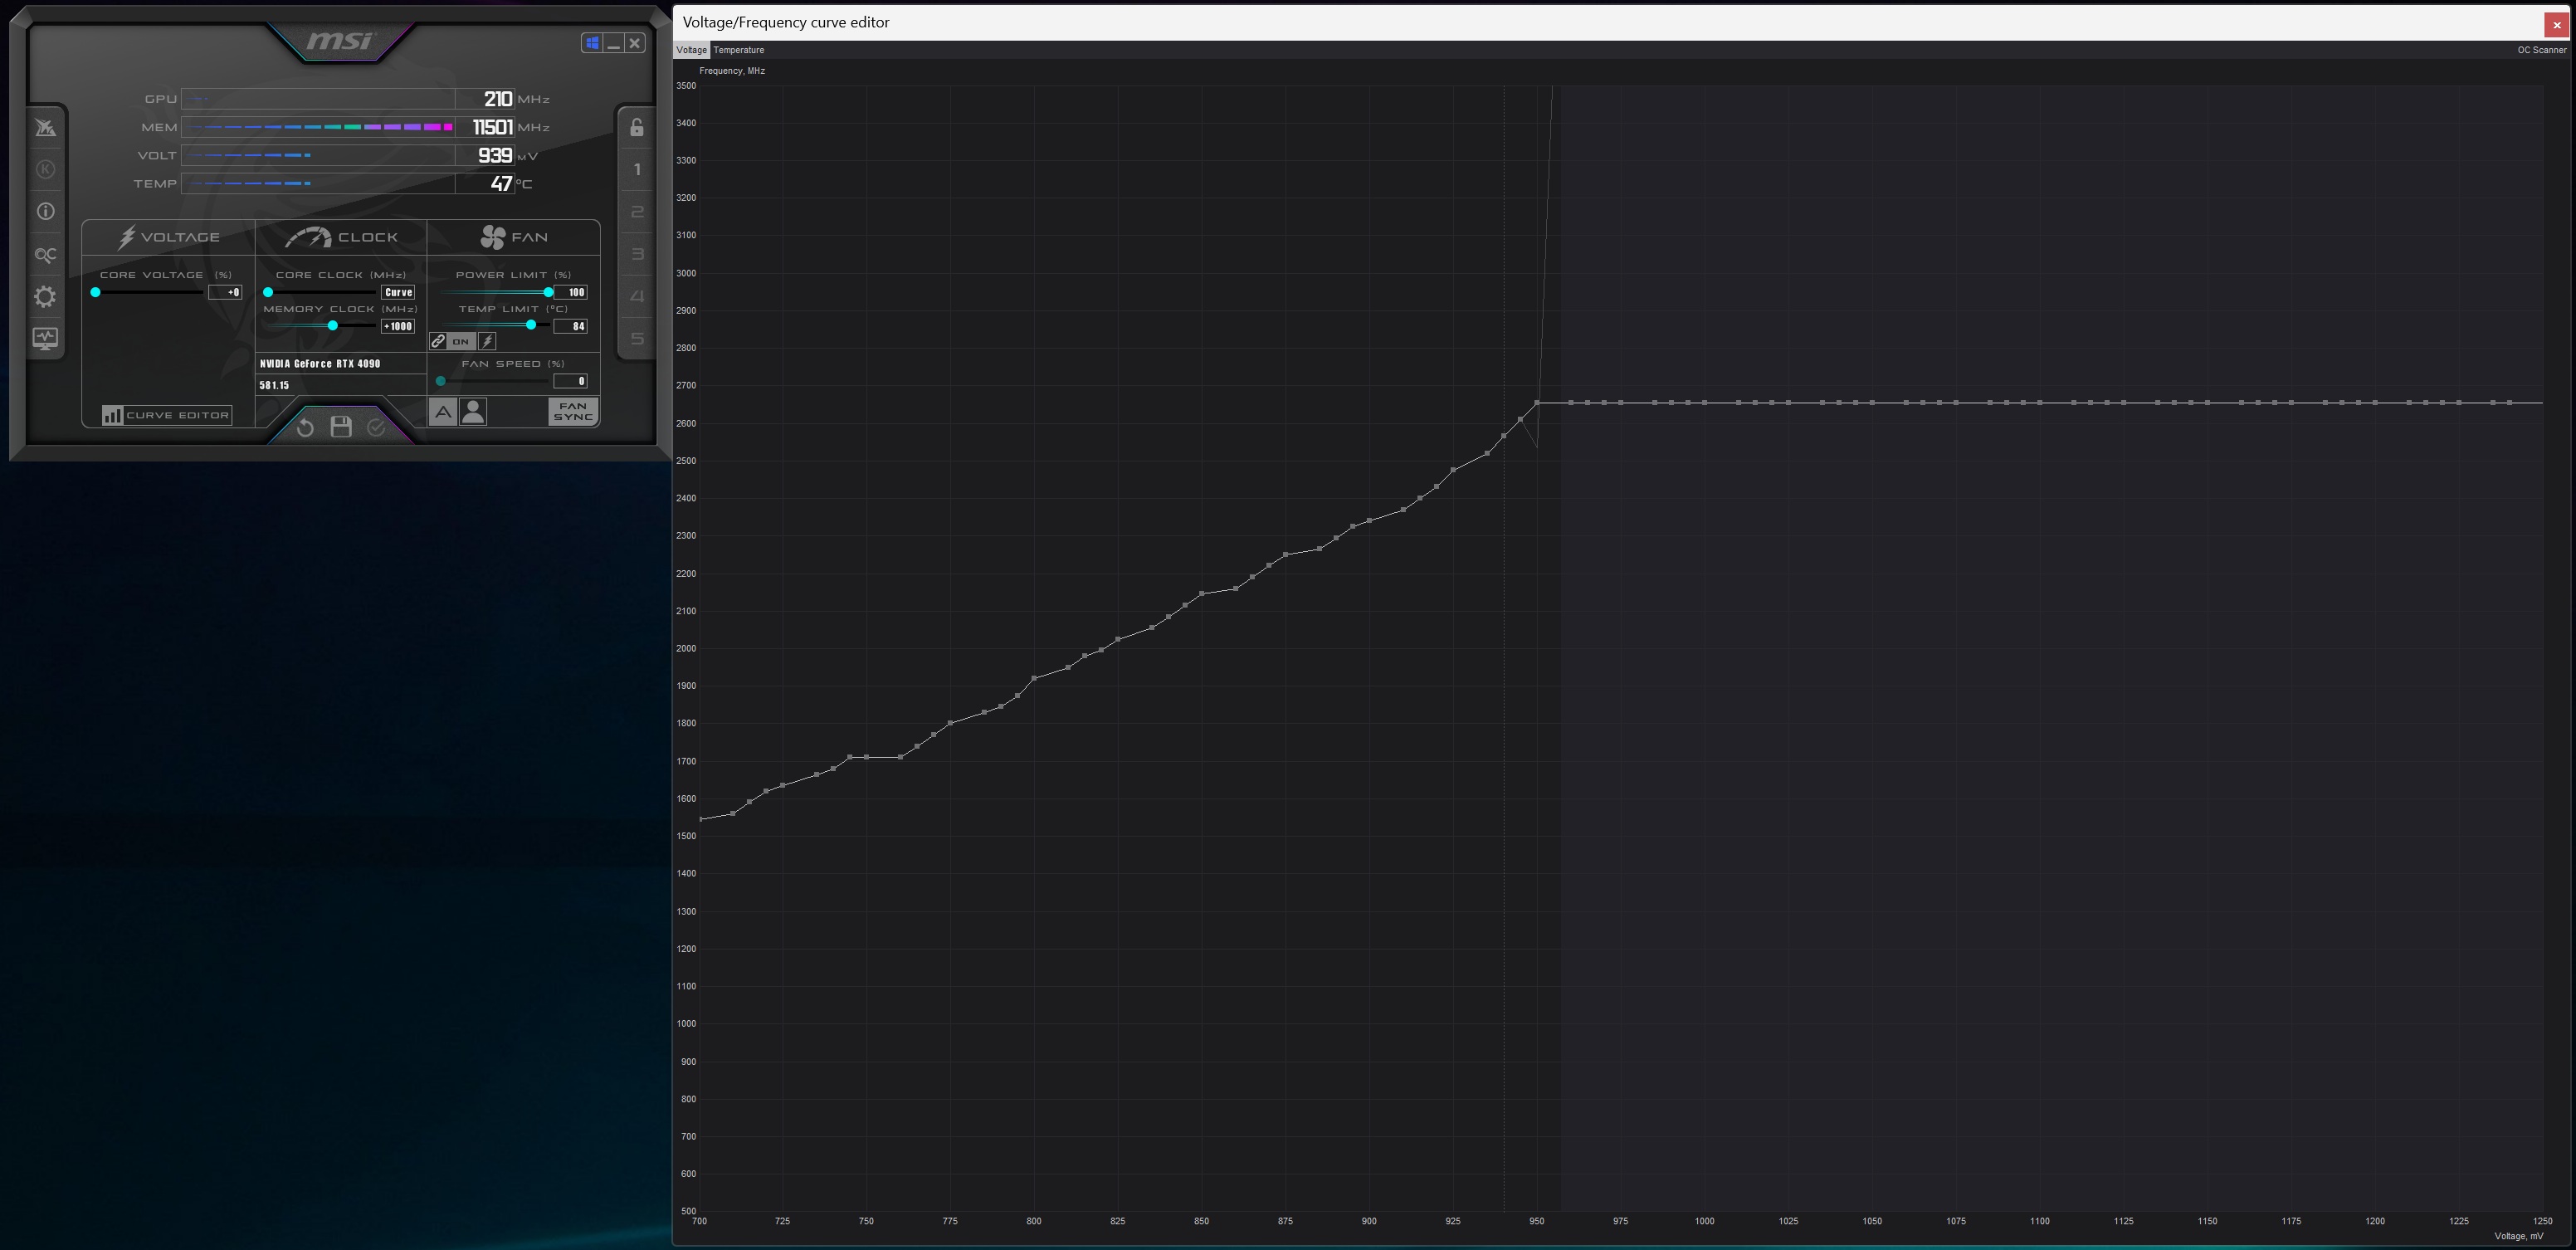Switch to the Temperature tab in curve editor

click(x=738, y=50)
